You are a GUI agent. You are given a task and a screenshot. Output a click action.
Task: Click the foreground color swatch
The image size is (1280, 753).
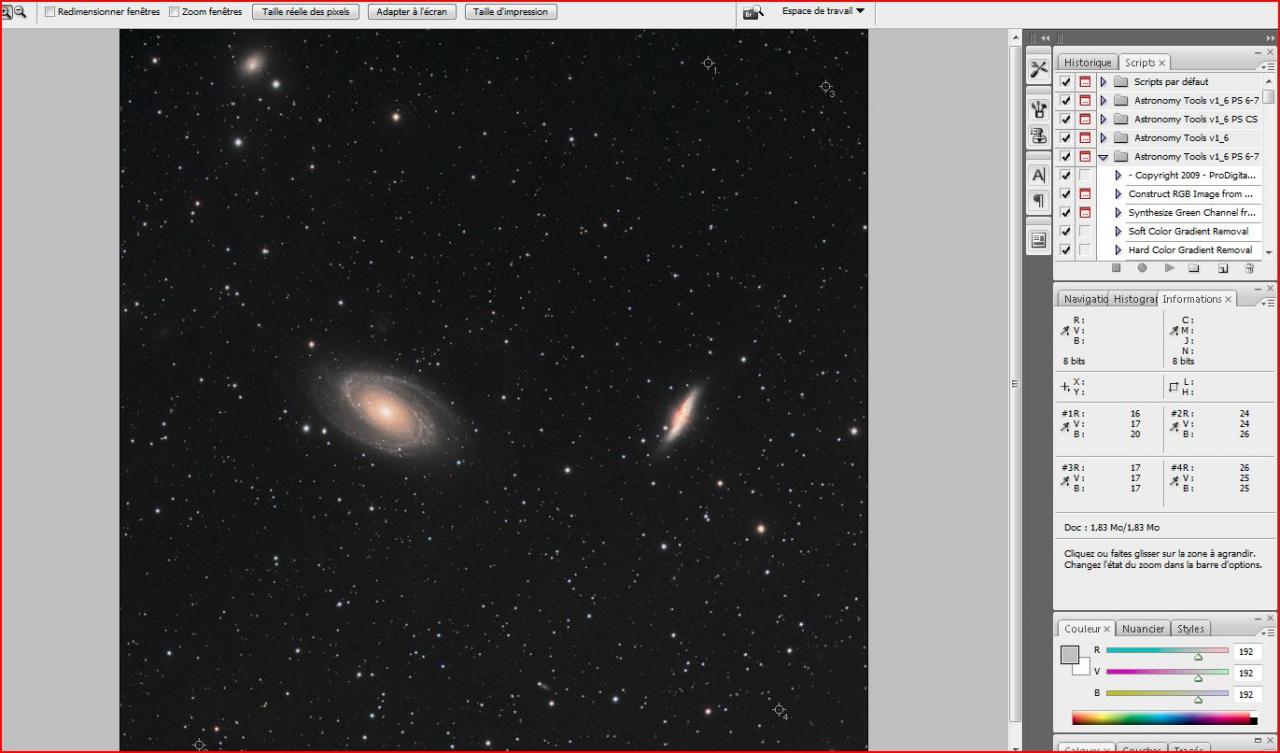tap(1070, 655)
